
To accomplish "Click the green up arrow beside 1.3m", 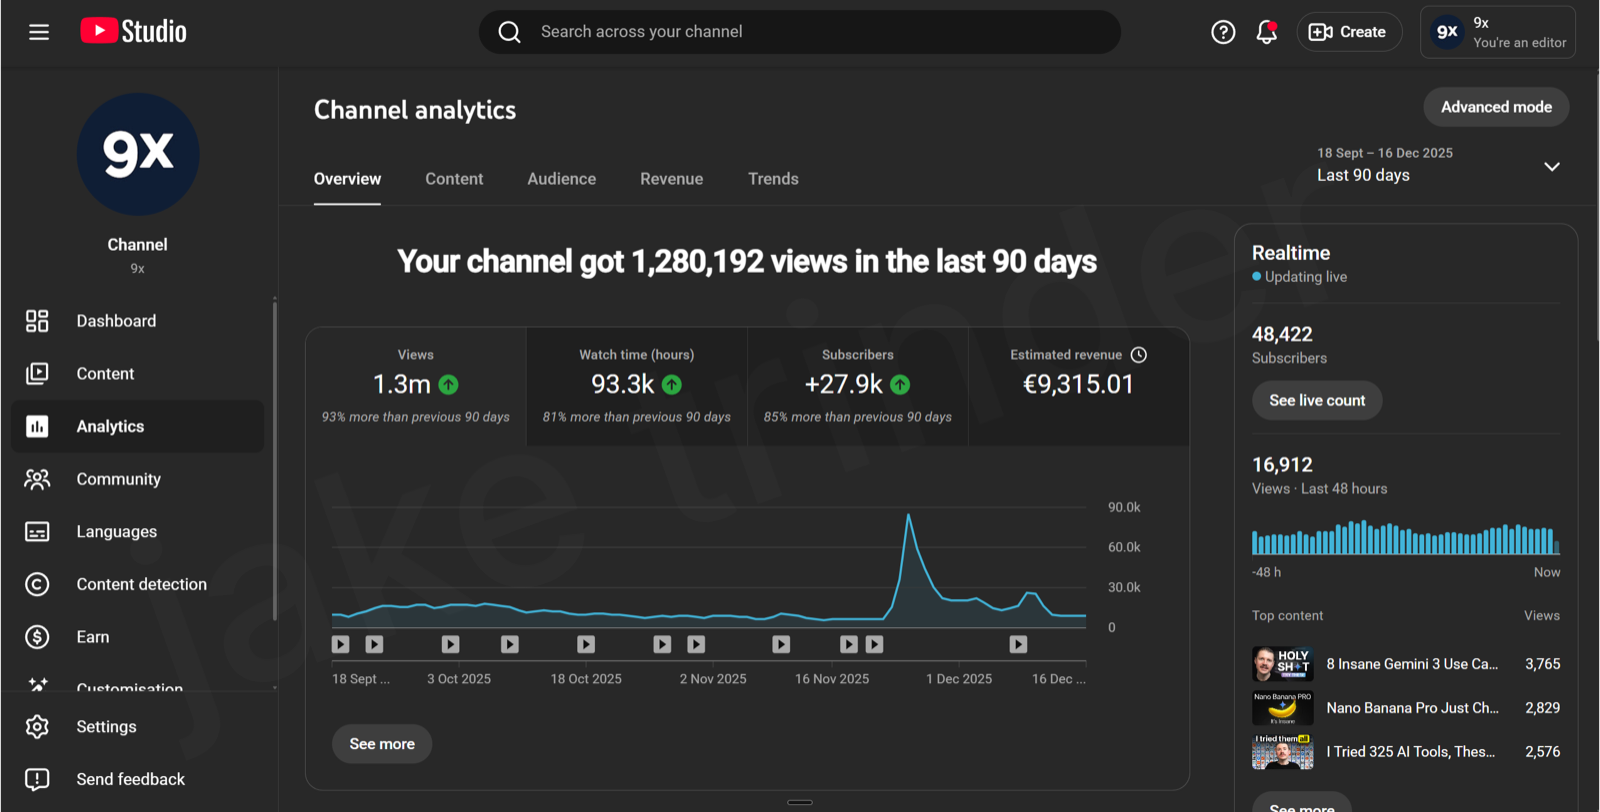I will click(x=449, y=385).
